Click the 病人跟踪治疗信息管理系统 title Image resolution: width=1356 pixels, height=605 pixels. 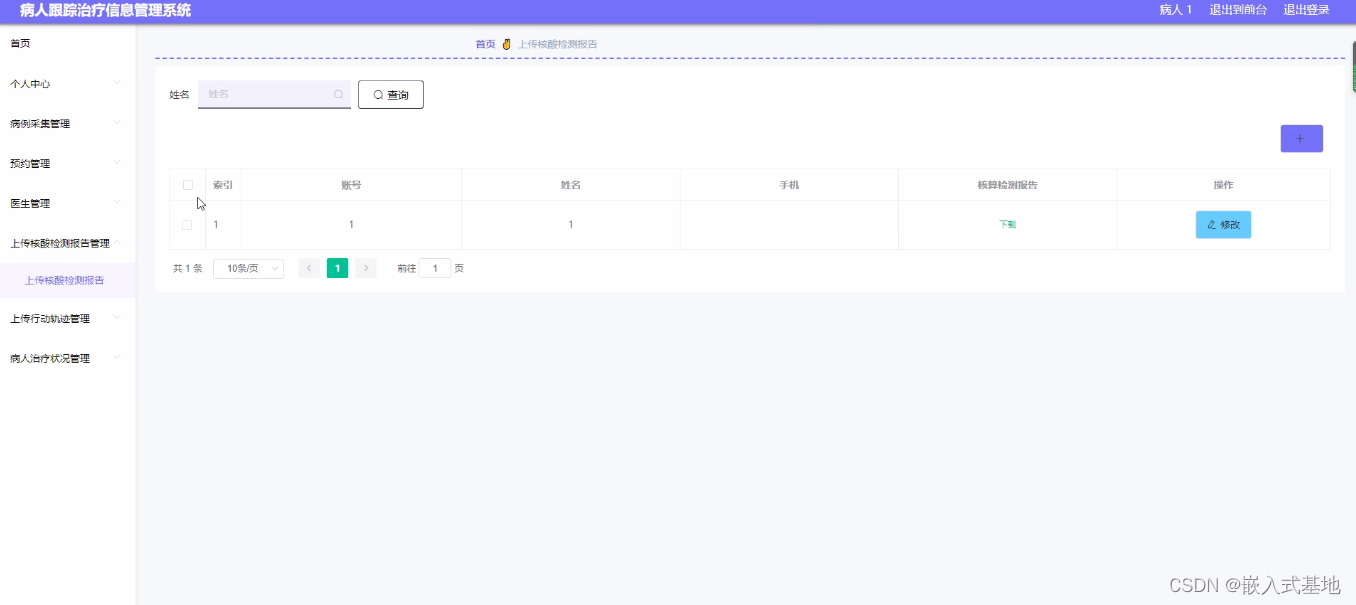[105, 10]
